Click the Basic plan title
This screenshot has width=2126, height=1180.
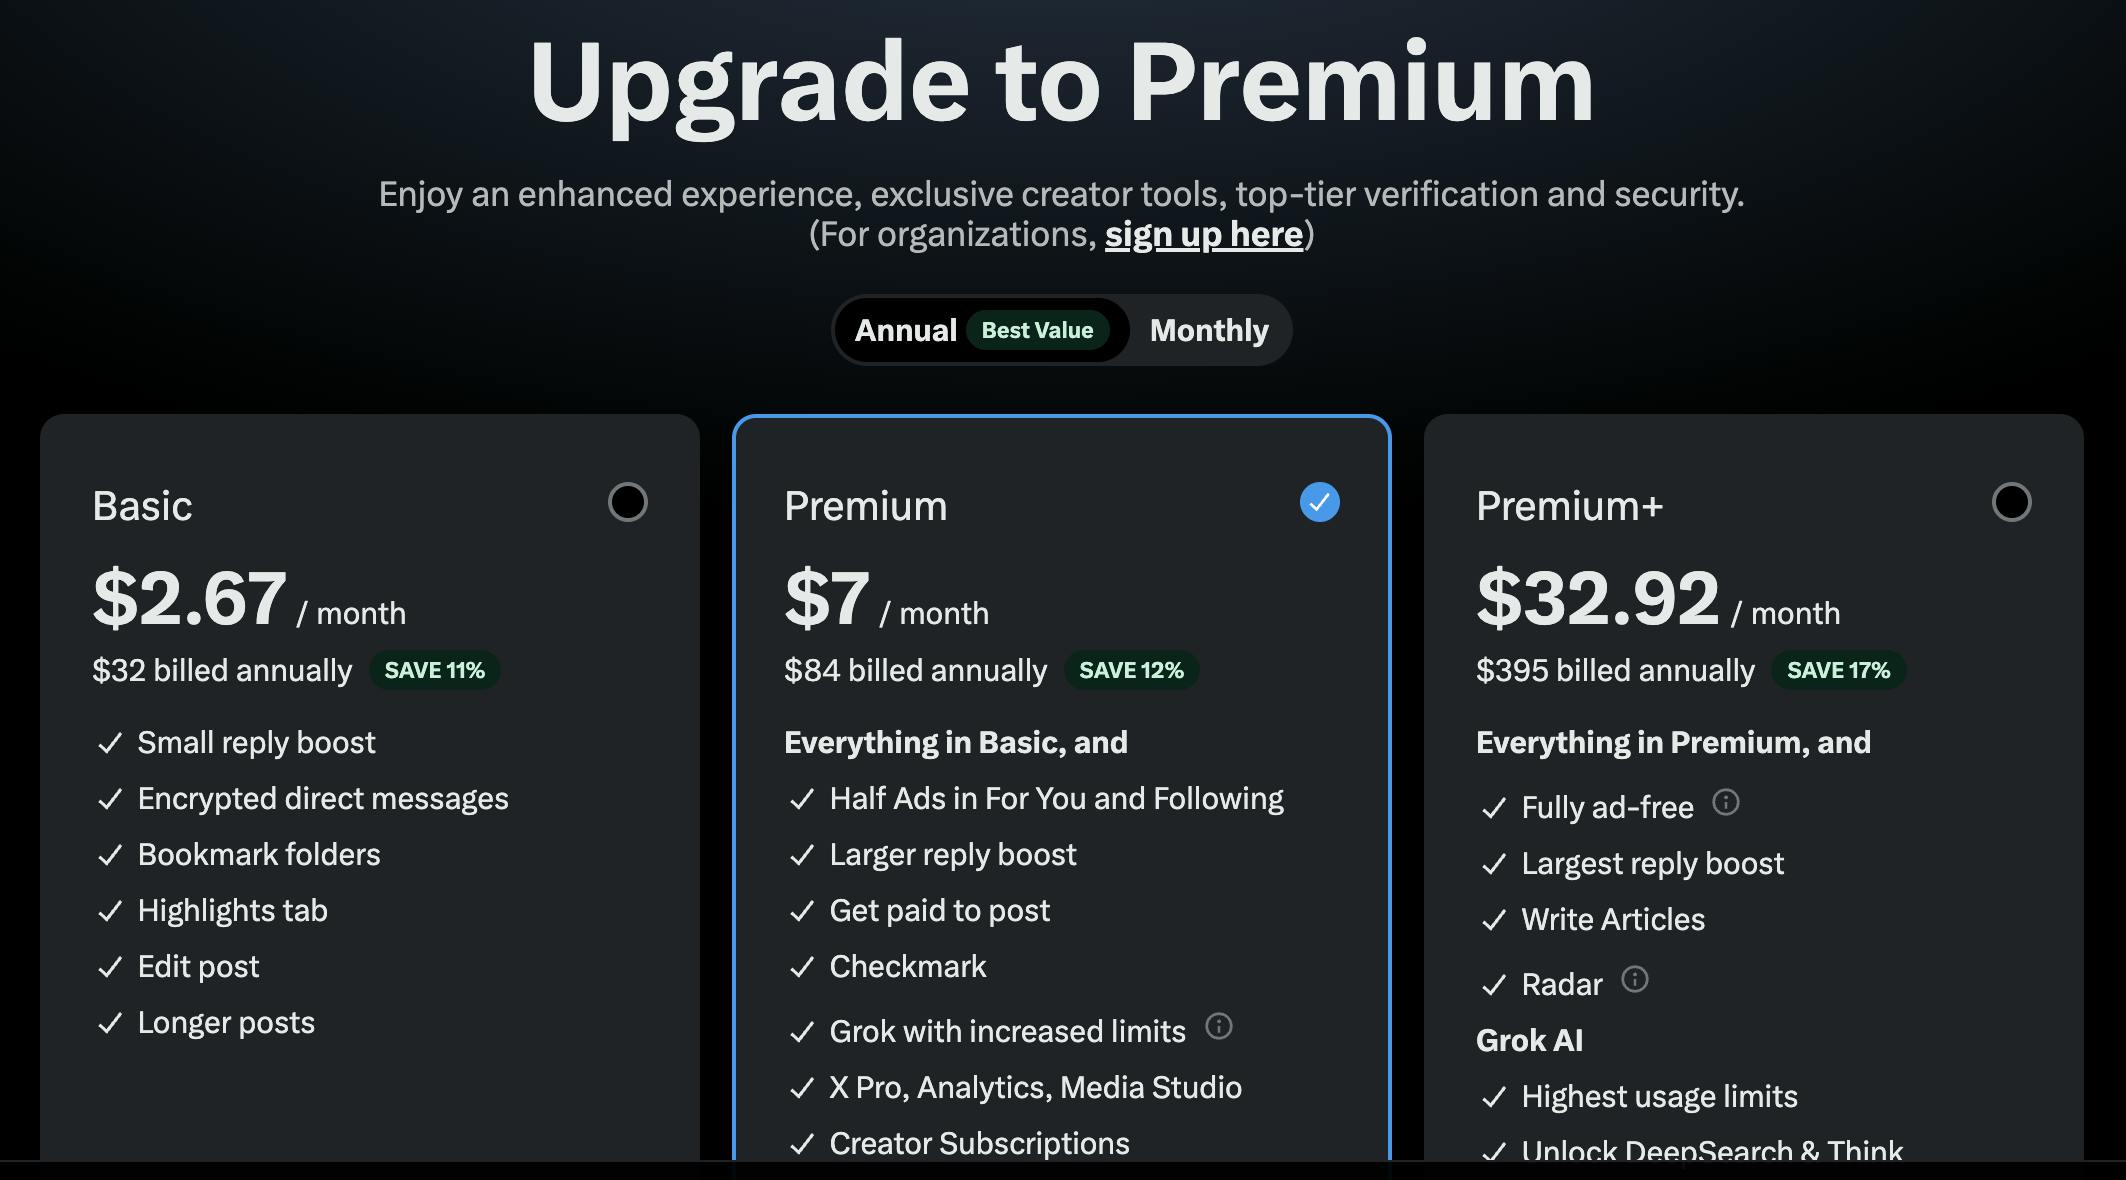pos(142,506)
